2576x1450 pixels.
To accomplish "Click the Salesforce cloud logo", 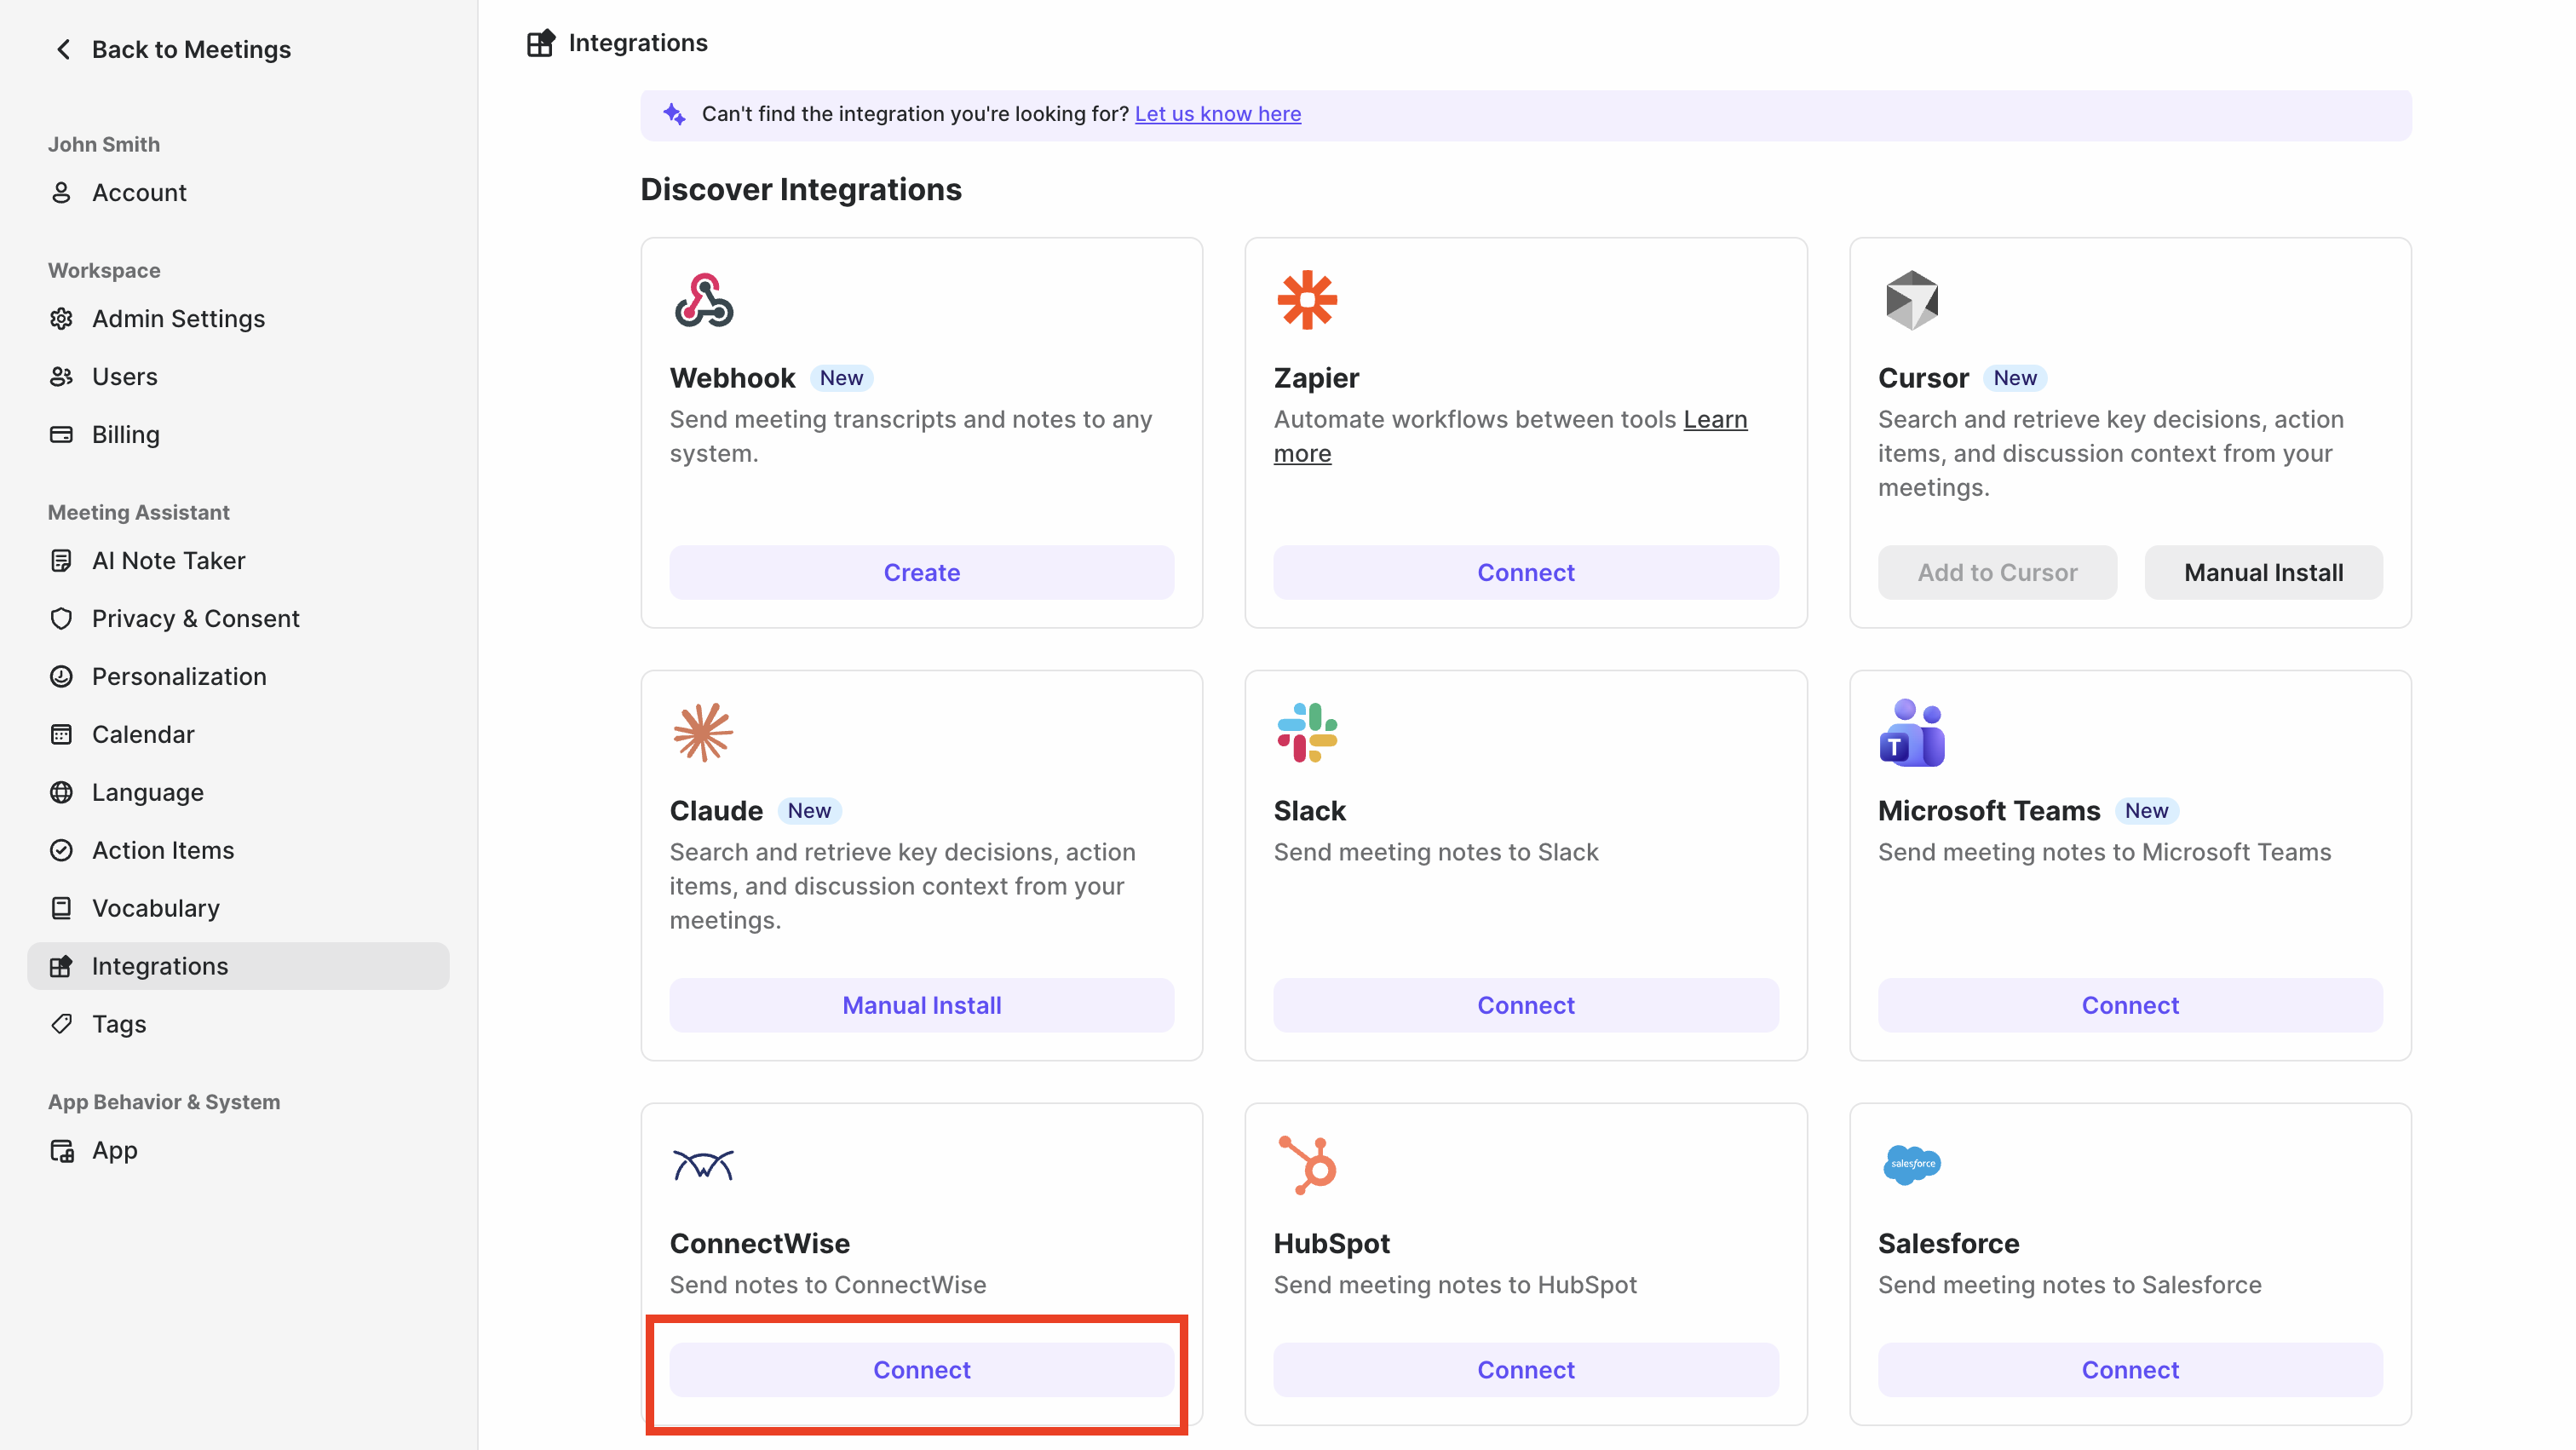I will (x=1911, y=1165).
